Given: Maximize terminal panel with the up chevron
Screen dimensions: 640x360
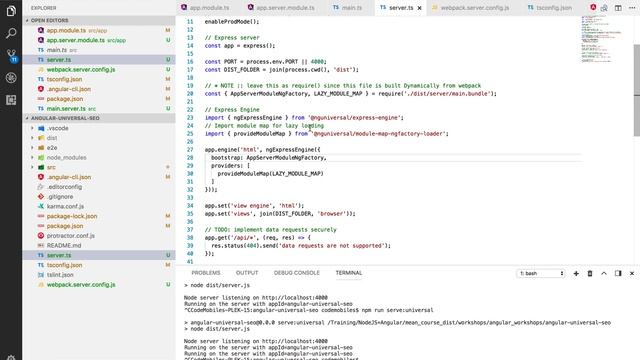Looking at the screenshot, I should click(604, 273).
